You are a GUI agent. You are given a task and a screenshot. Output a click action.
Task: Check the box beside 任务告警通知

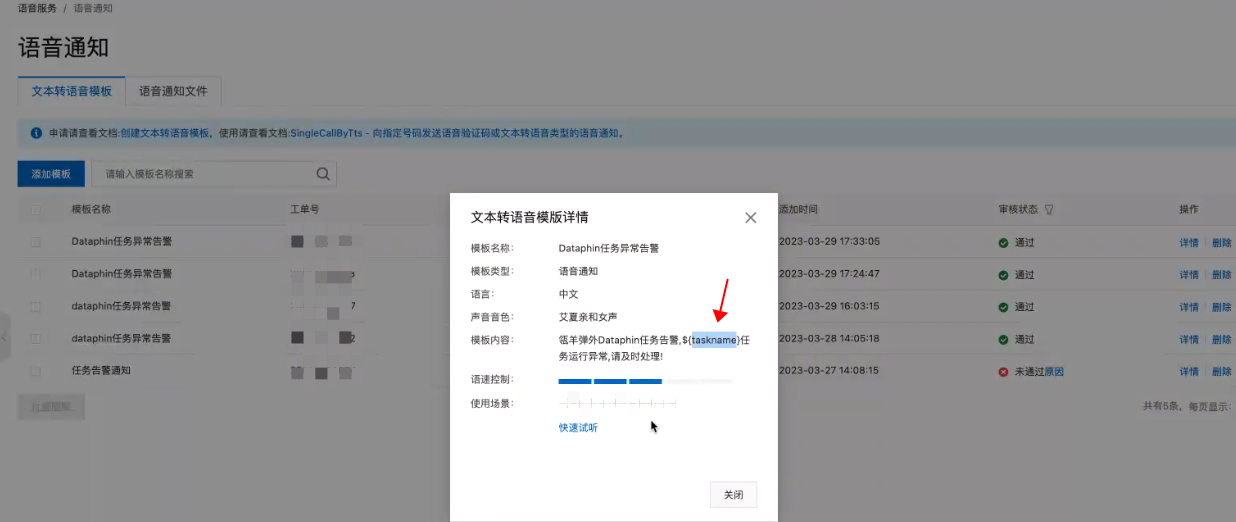[37, 371]
